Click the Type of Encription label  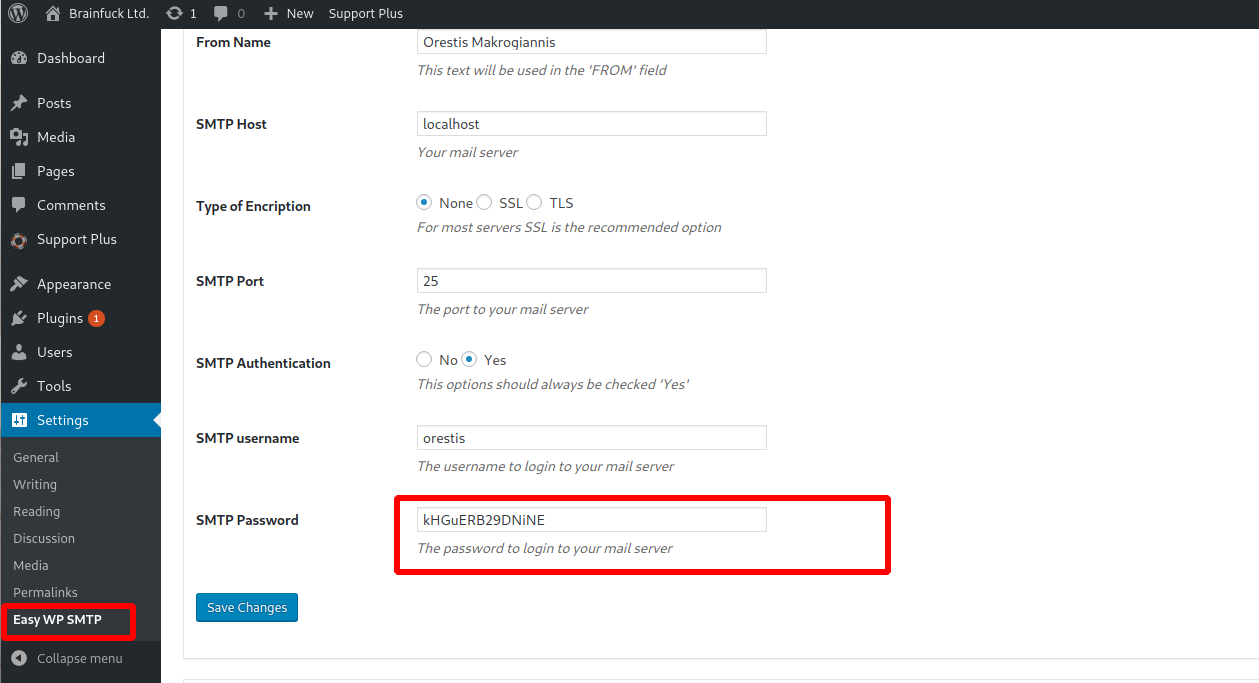tap(254, 206)
